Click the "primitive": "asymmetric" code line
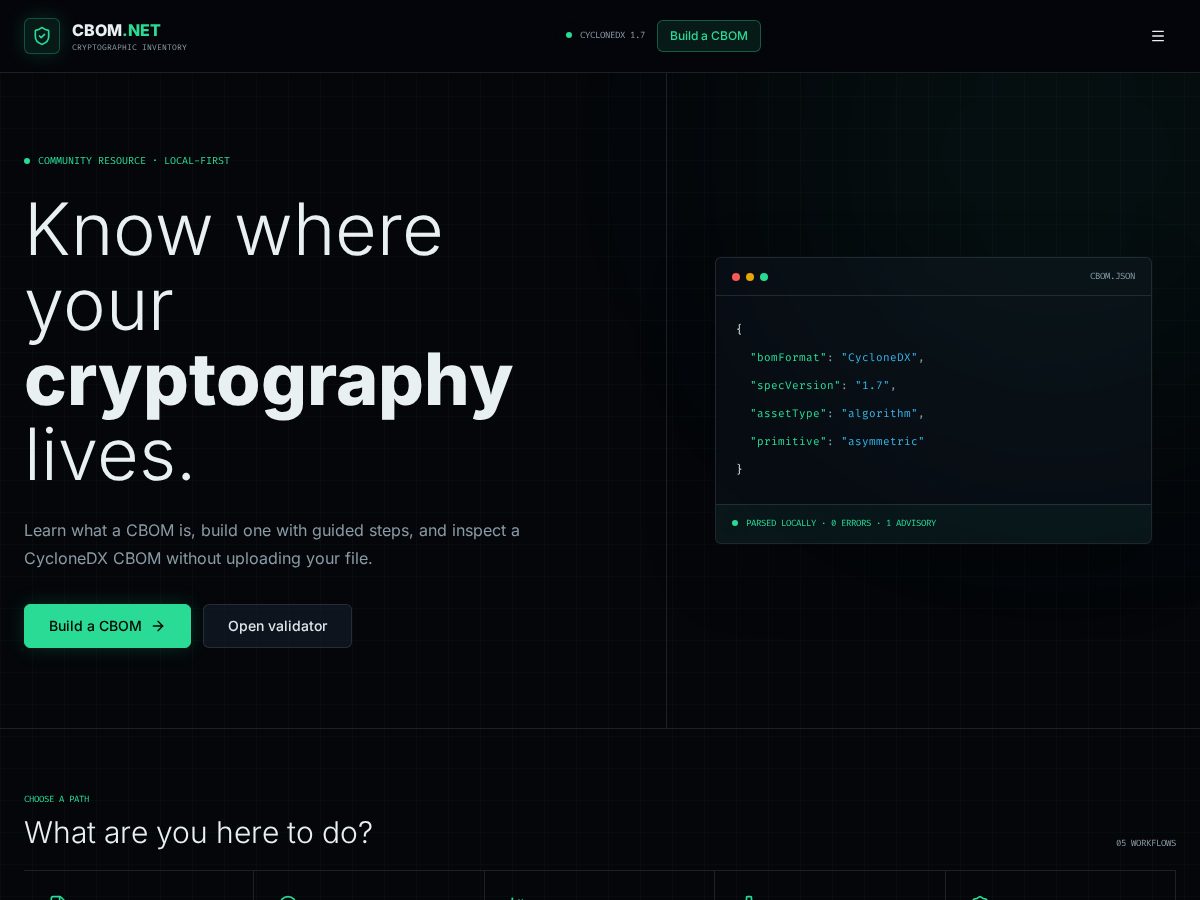Screen dimensions: 1200x900 [x=838, y=441]
